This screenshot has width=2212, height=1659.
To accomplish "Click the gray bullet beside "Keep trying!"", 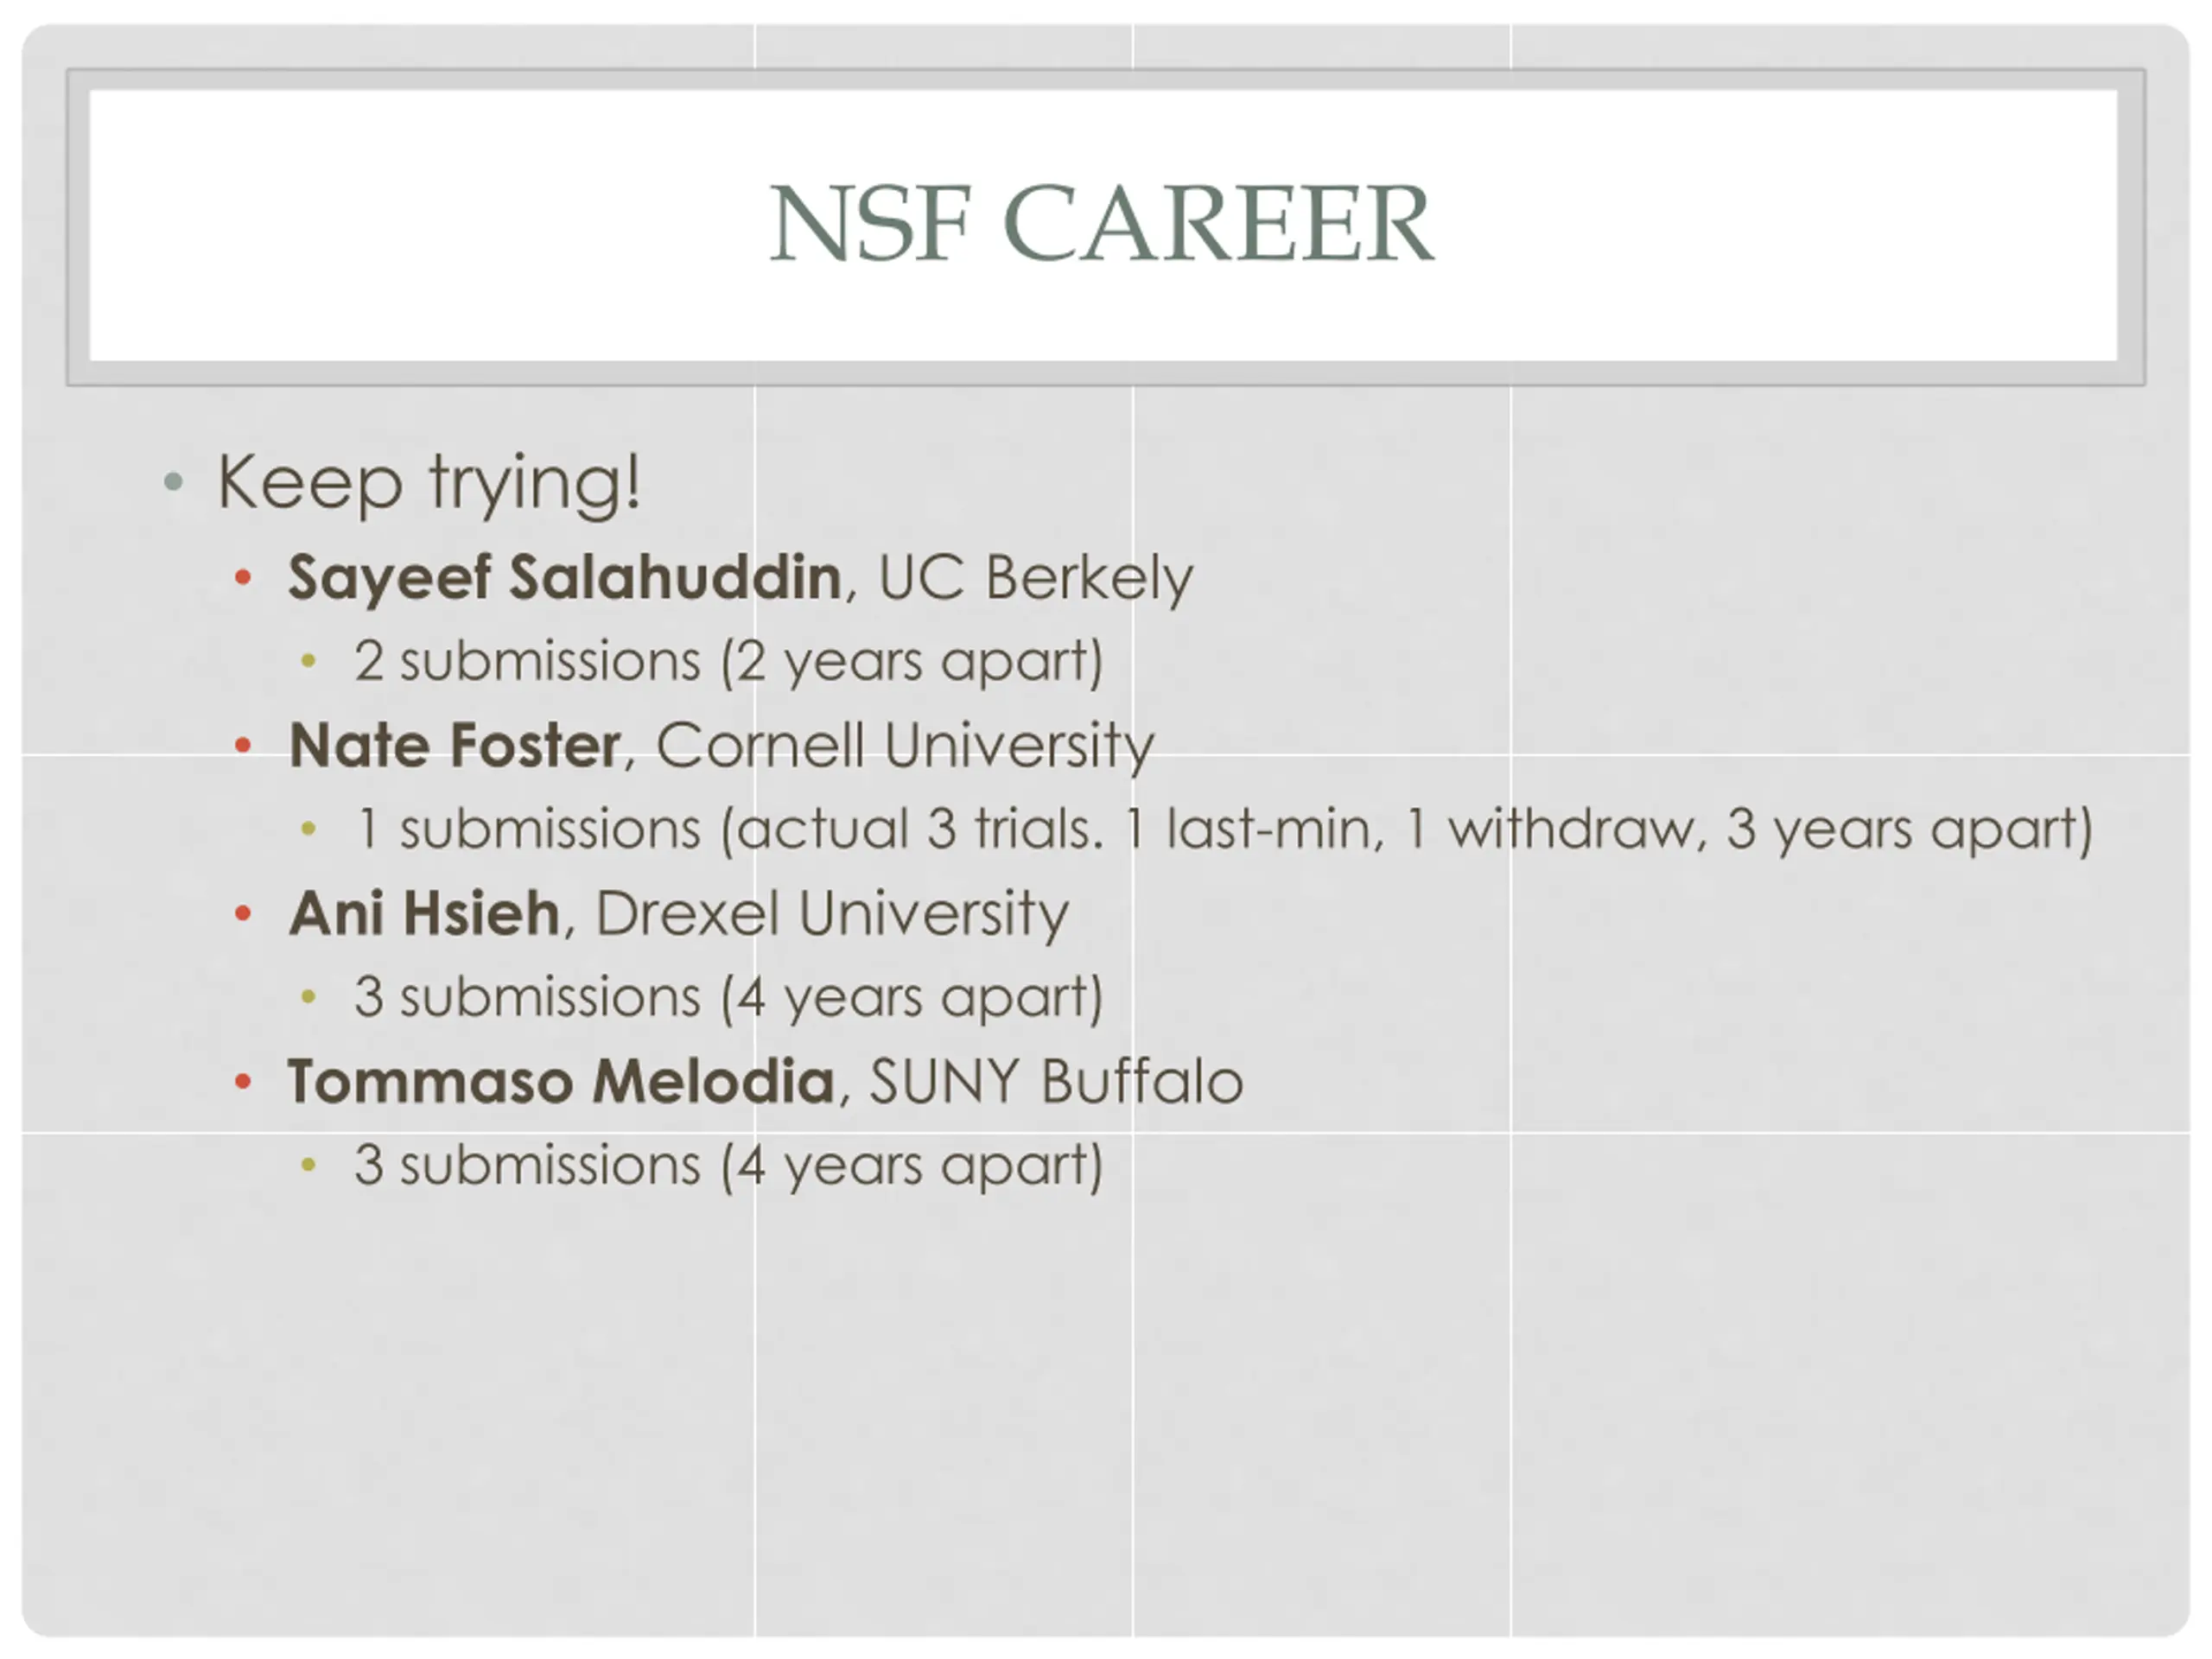I will tap(173, 482).
